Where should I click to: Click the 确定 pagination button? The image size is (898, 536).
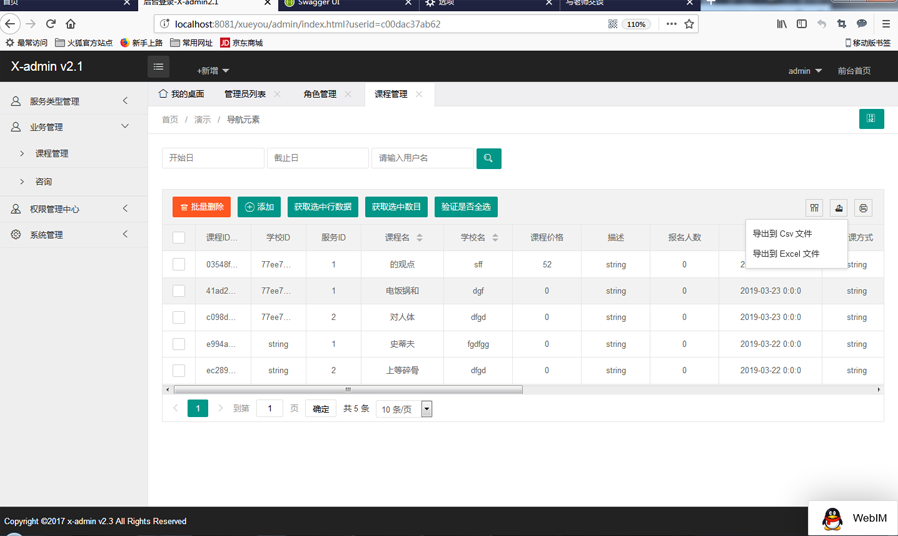tap(321, 409)
